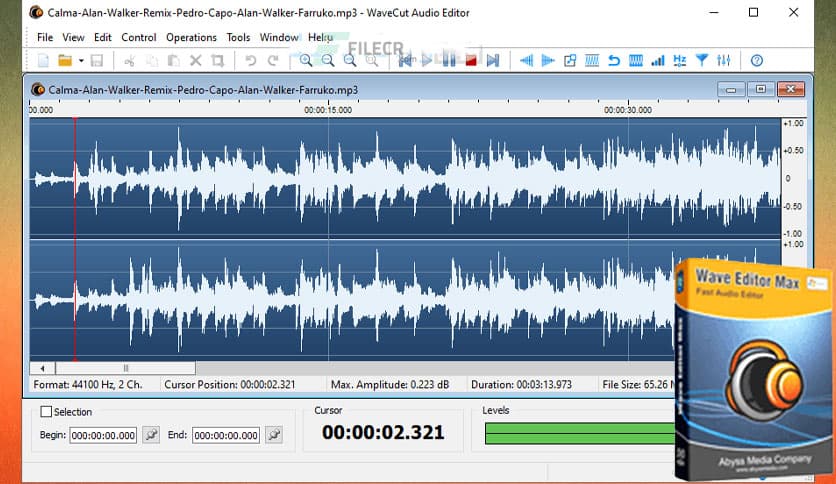Screen dimensions: 836x484
Task: Click the horizontal scrollbar left arrow
Action: tap(42, 368)
